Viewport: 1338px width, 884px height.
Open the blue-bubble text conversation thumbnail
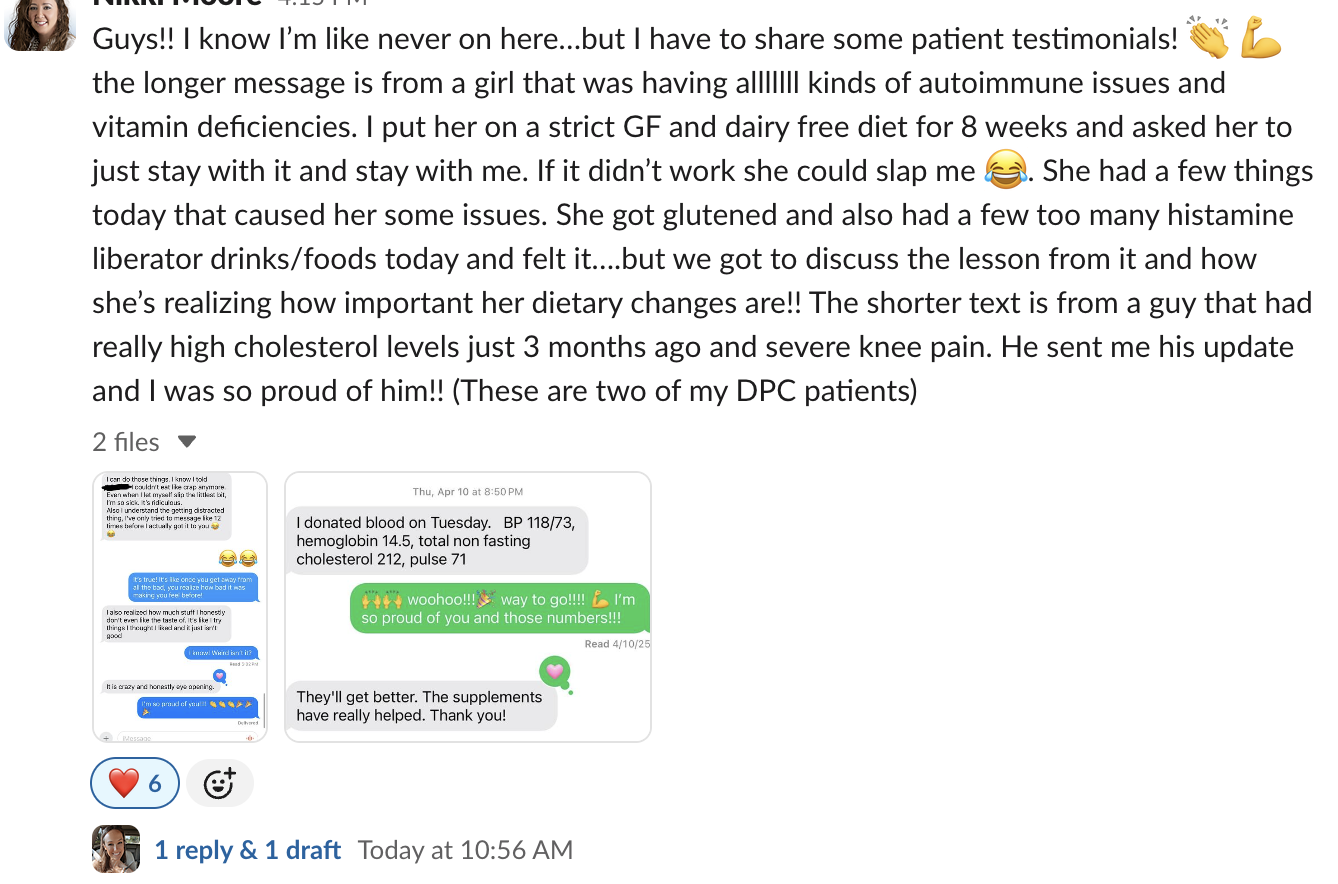tap(180, 606)
